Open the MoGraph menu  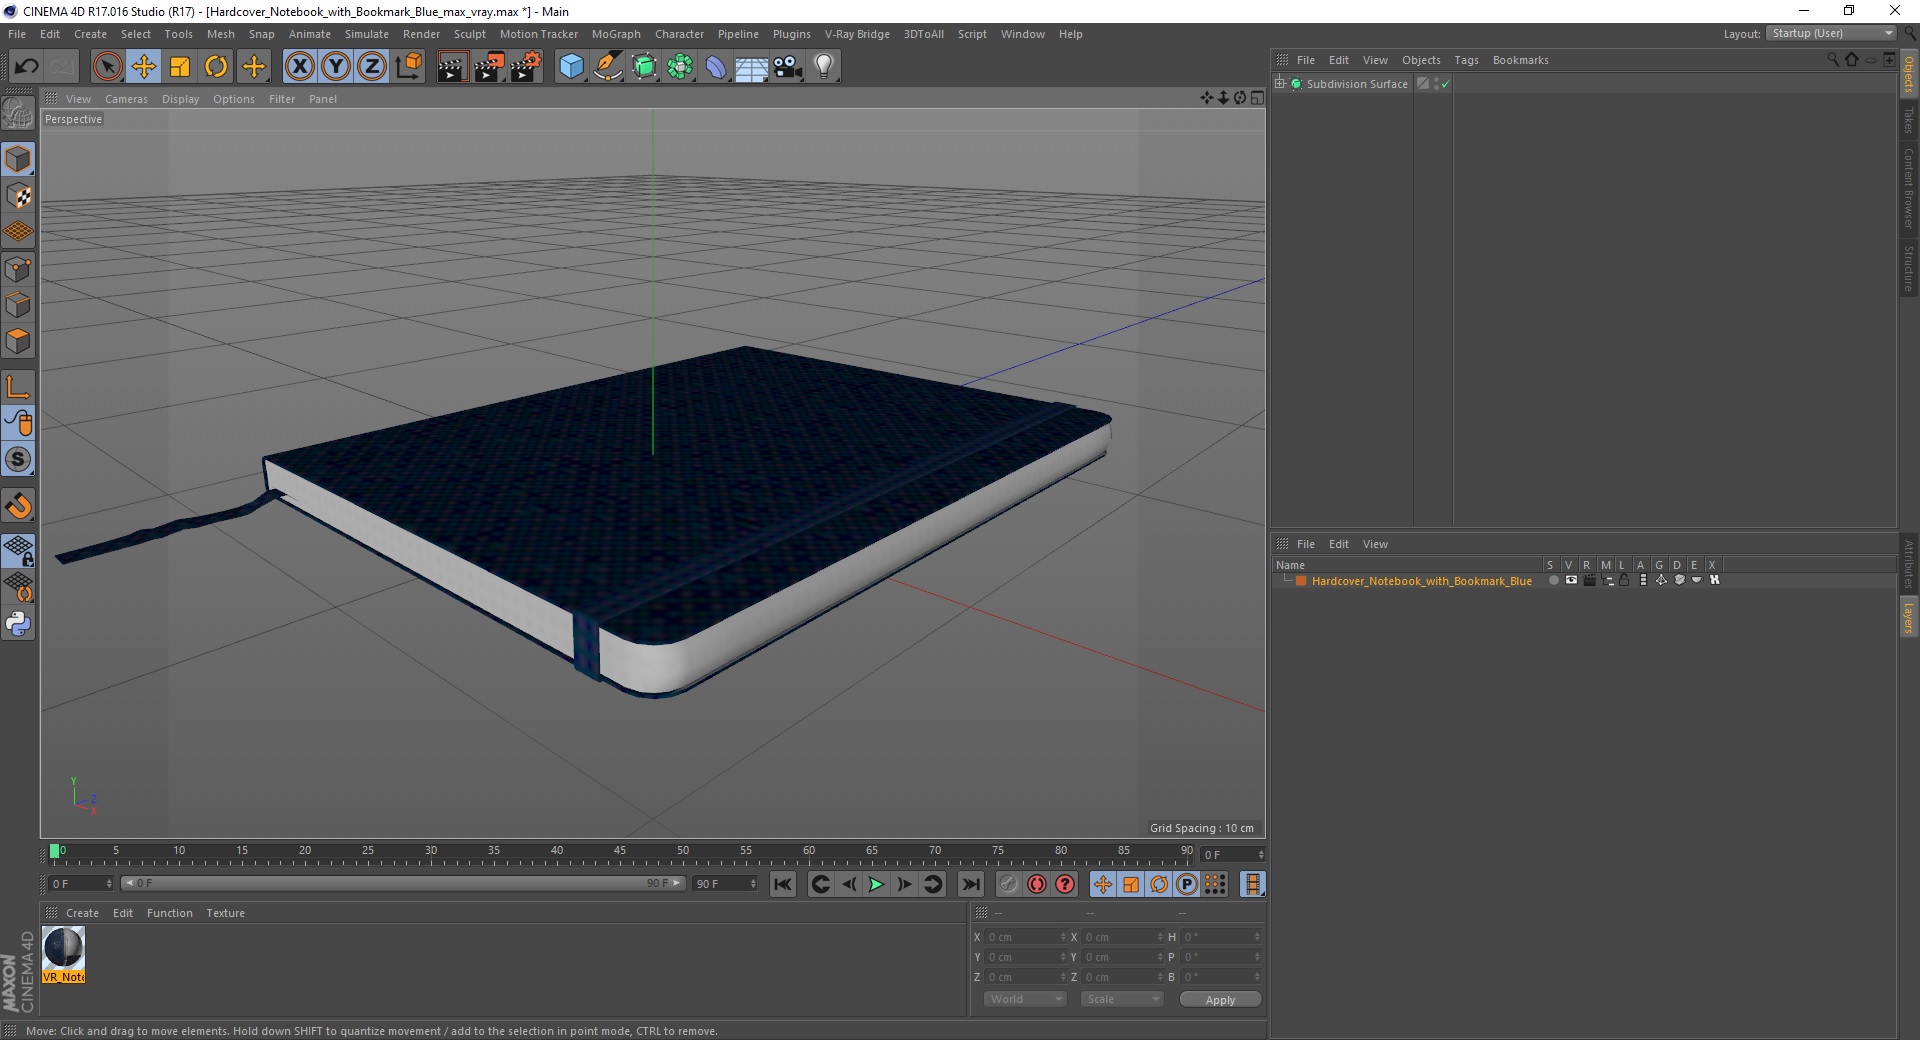coord(616,34)
